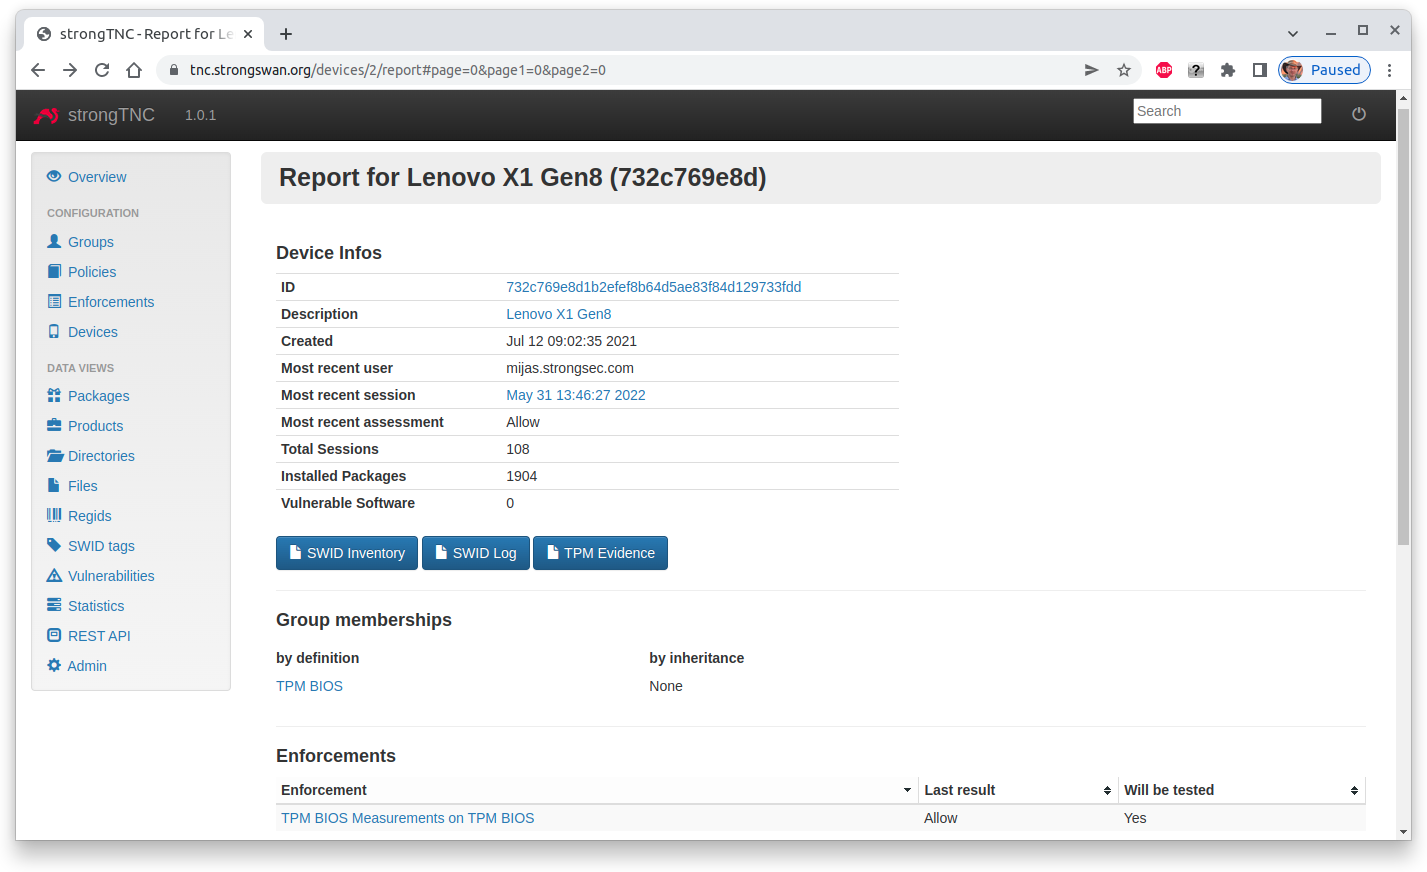Sort by Enforcement column arrow

pyautogui.click(x=907, y=790)
